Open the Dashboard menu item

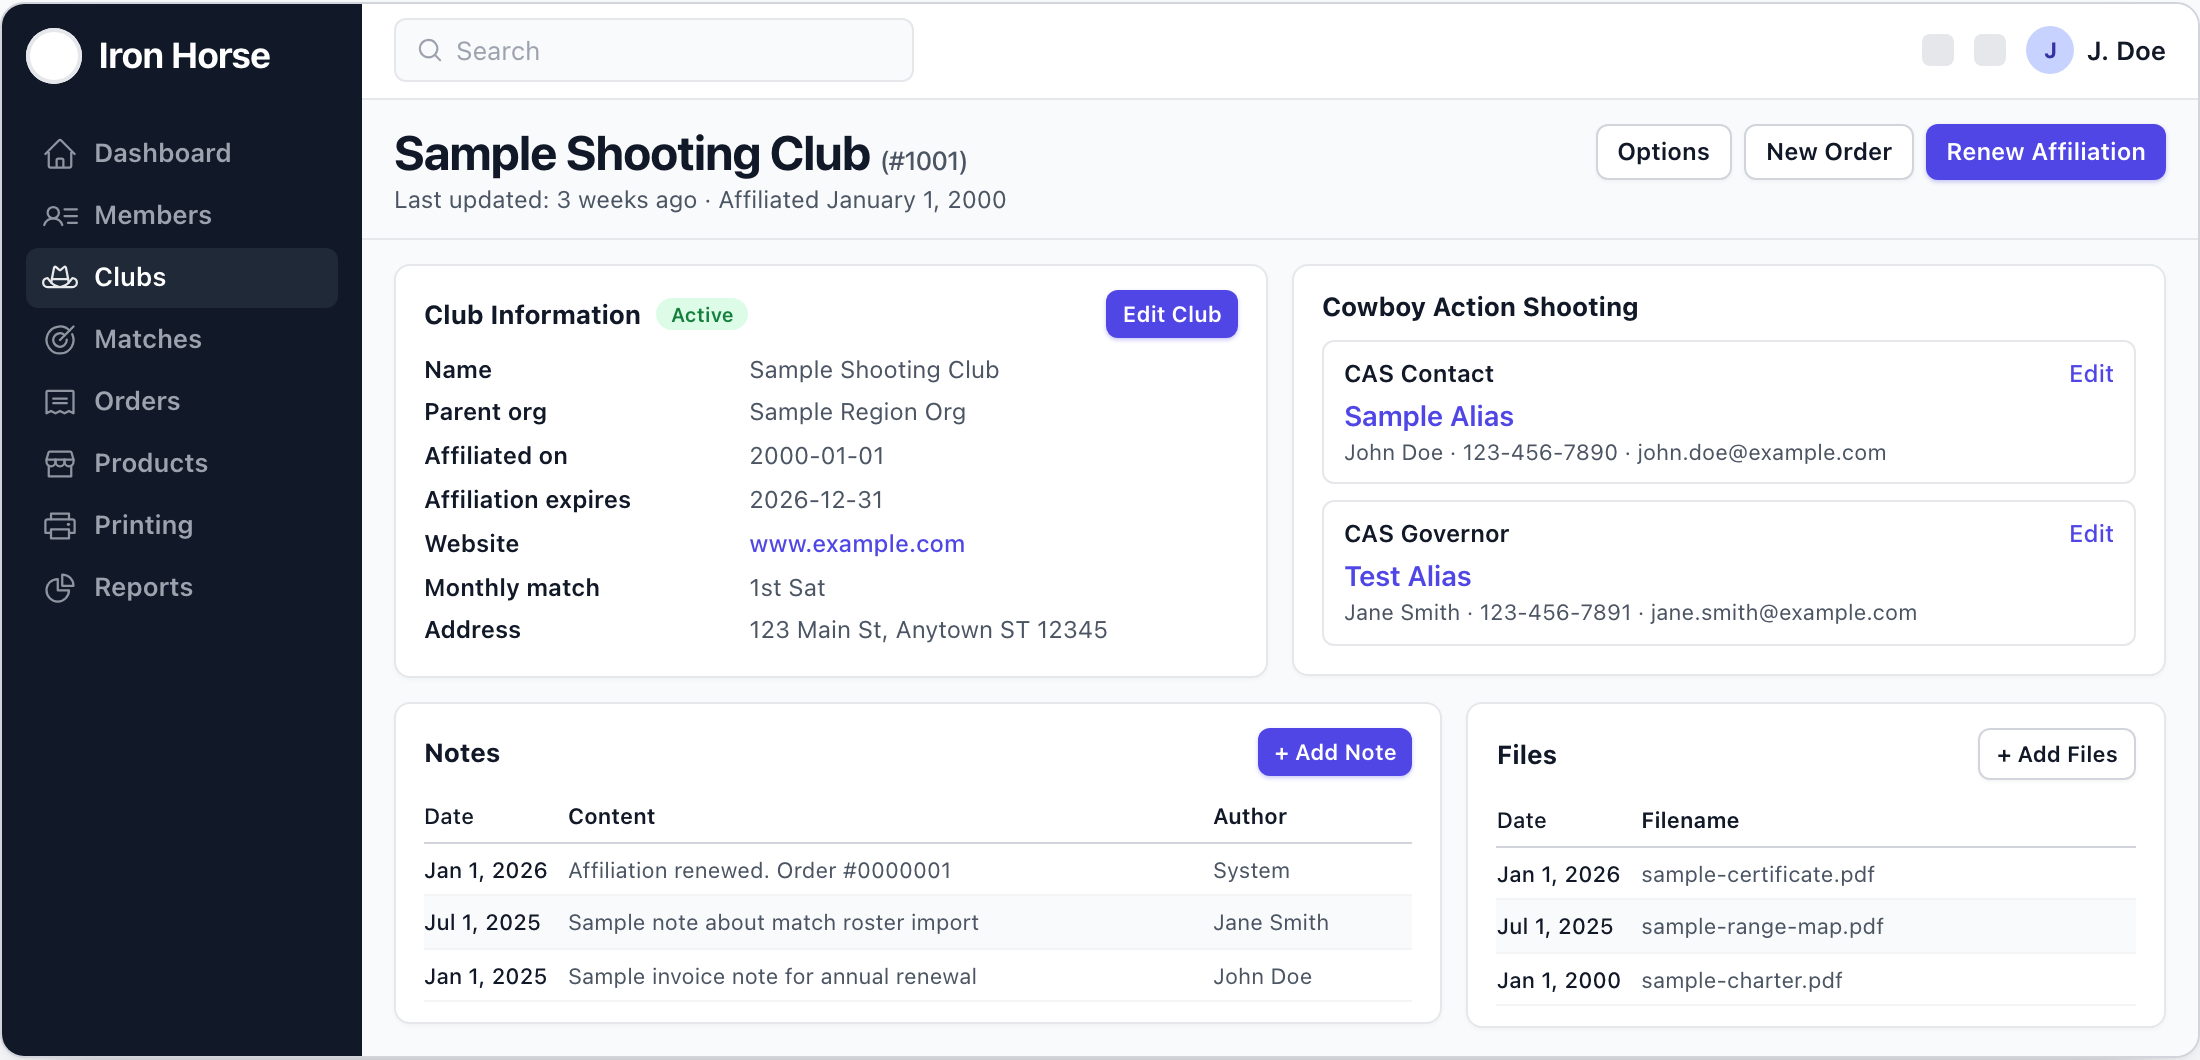182,153
